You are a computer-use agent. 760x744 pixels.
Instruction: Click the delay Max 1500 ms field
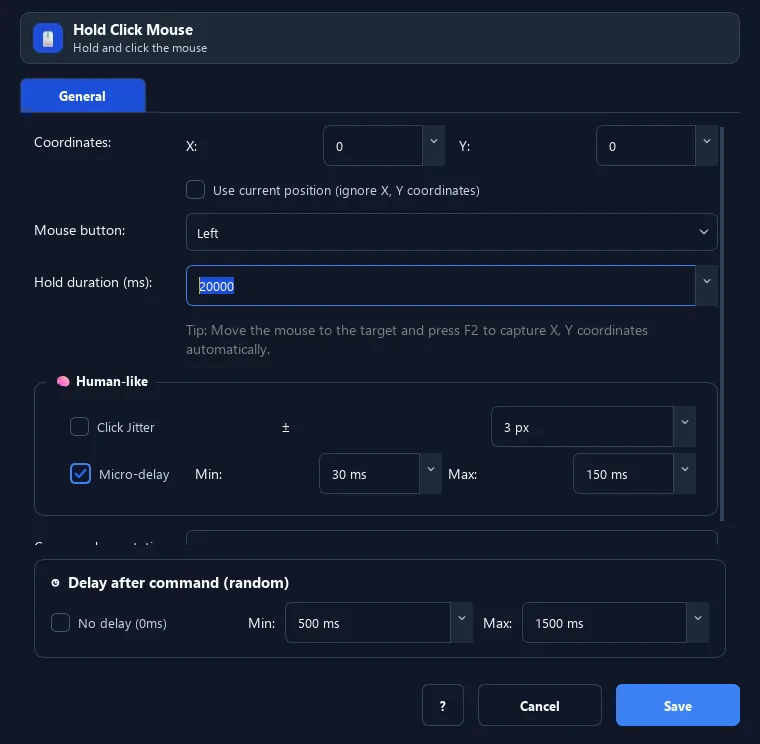pyautogui.click(x=604, y=622)
